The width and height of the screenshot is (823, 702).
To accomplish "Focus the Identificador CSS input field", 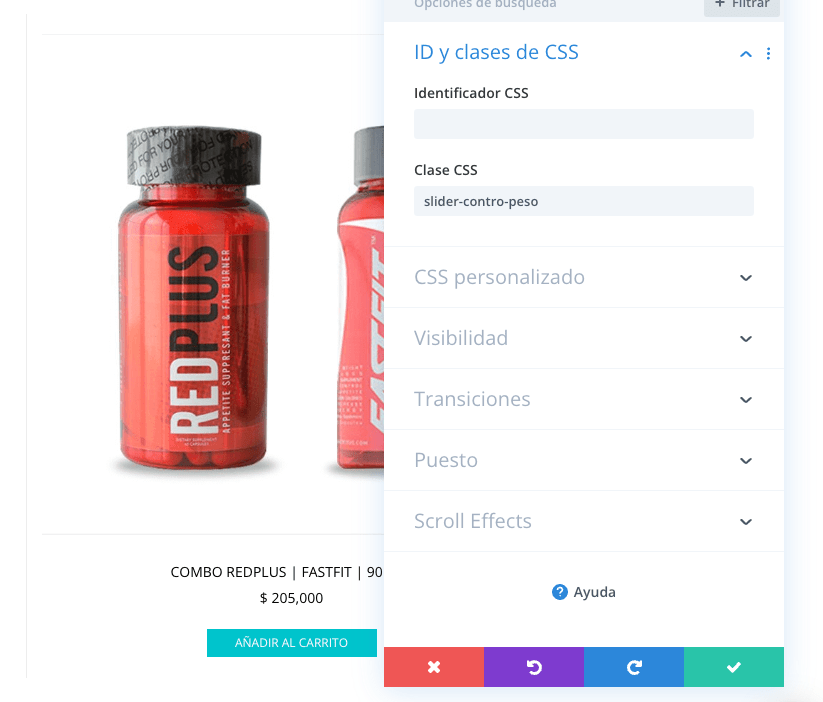I will [584, 124].
